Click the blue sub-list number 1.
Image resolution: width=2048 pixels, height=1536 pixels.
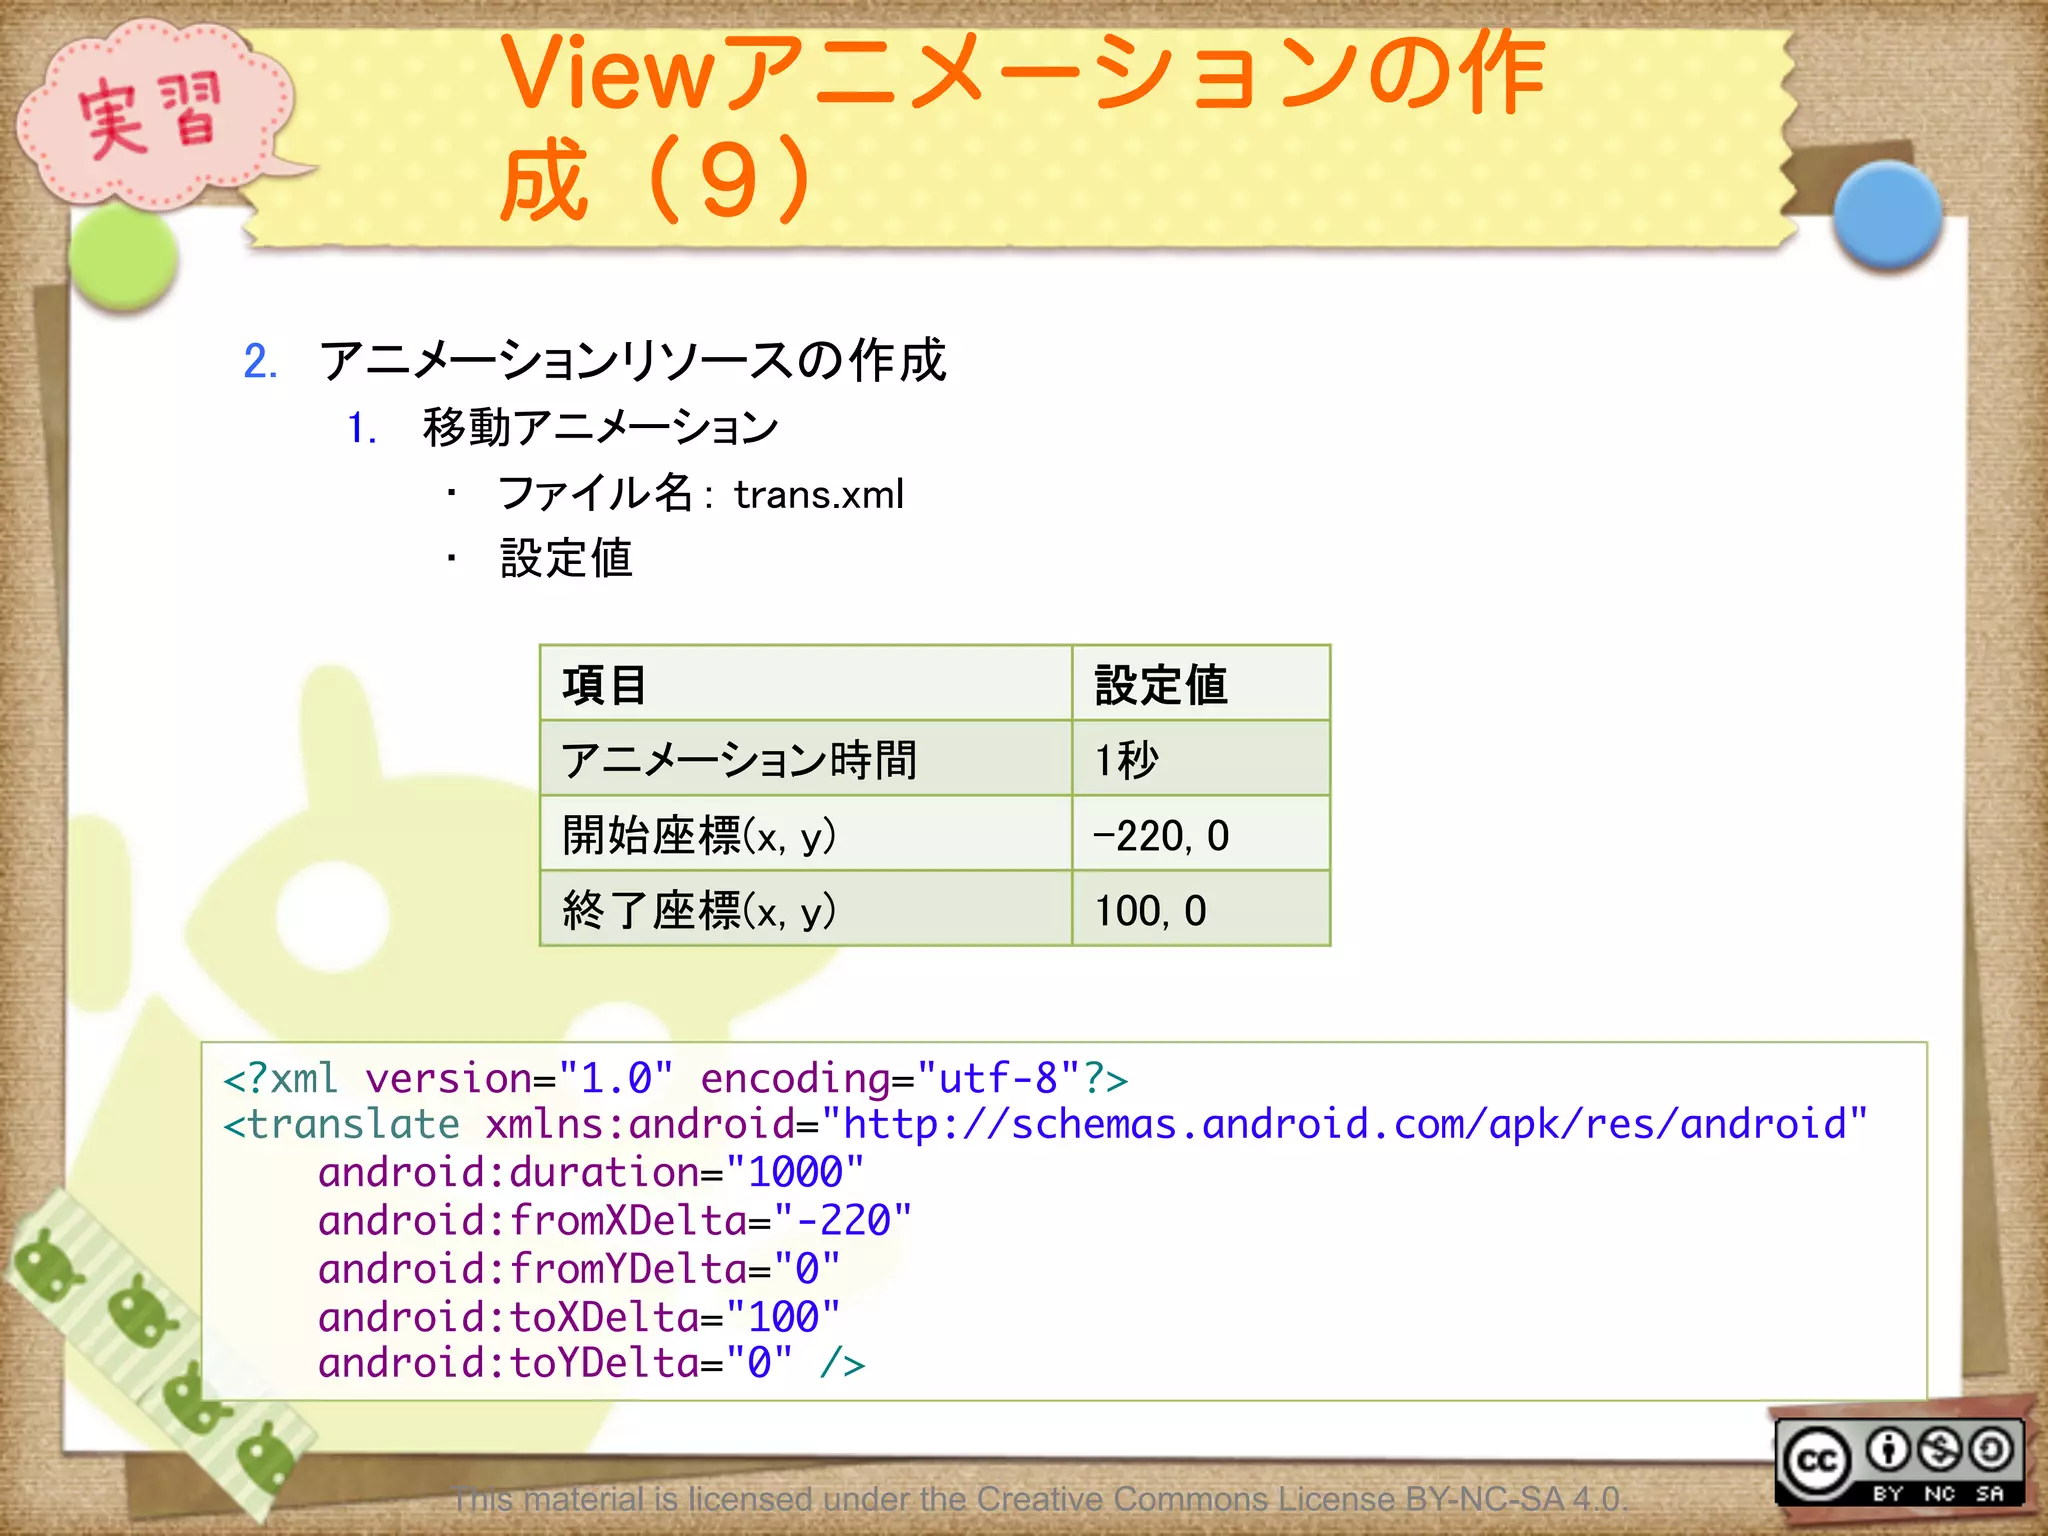click(x=362, y=429)
